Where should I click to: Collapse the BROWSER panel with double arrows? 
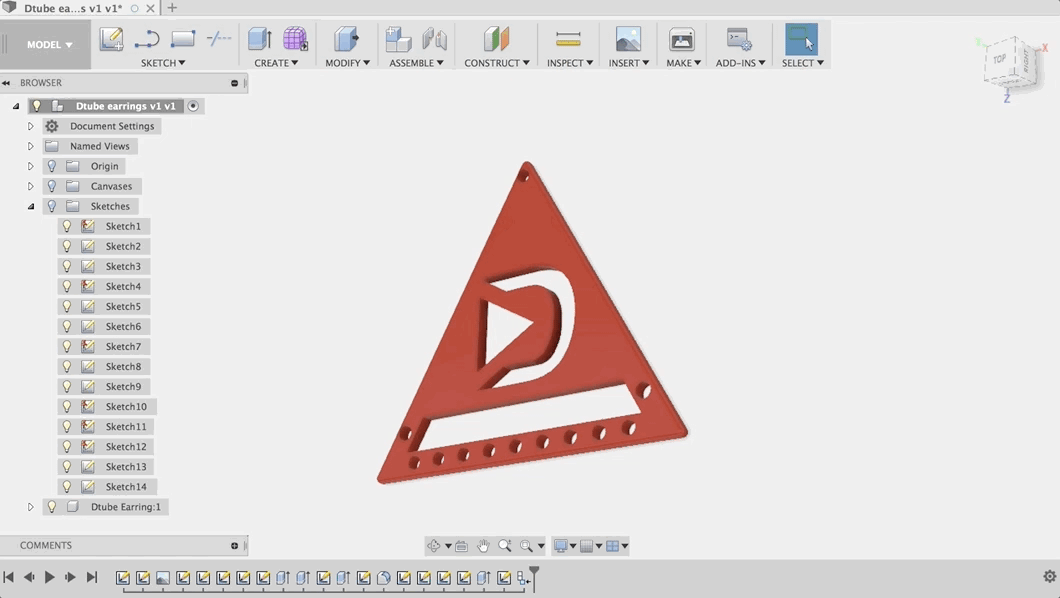point(6,83)
